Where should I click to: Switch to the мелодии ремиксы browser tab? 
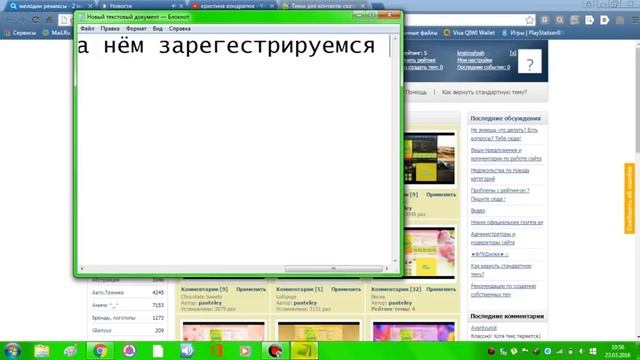click(50, 6)
